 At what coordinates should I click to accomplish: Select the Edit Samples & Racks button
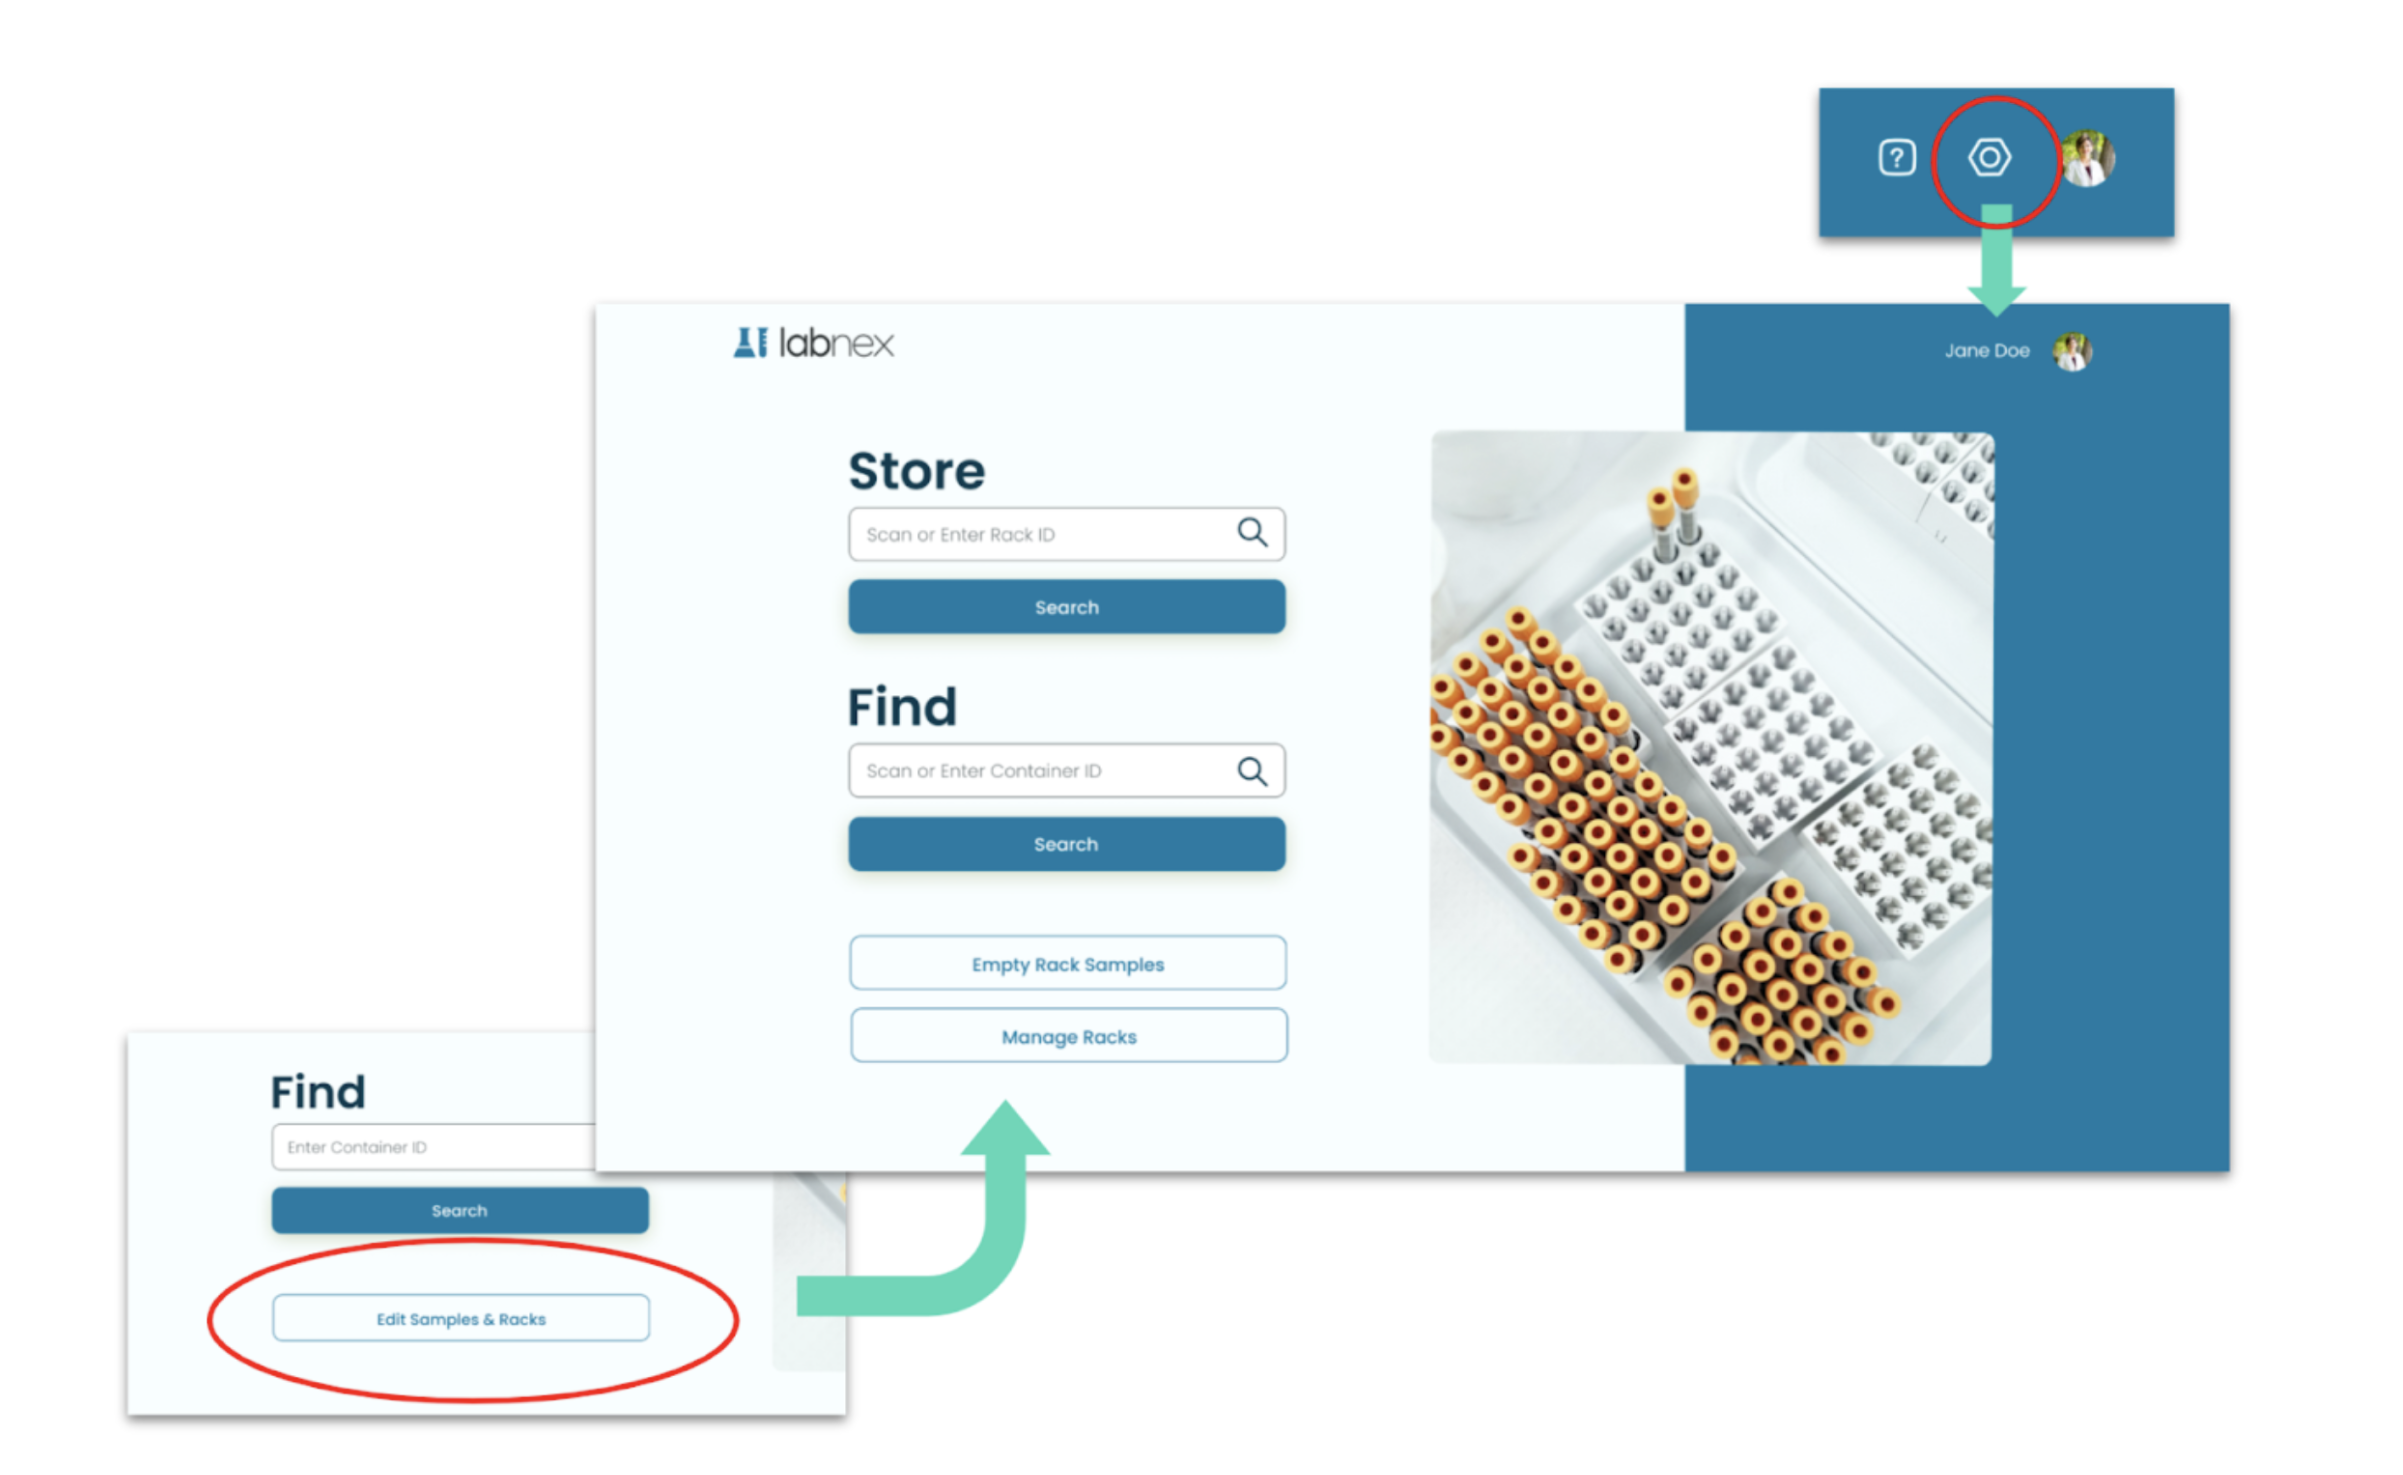tap(460, 1318)
